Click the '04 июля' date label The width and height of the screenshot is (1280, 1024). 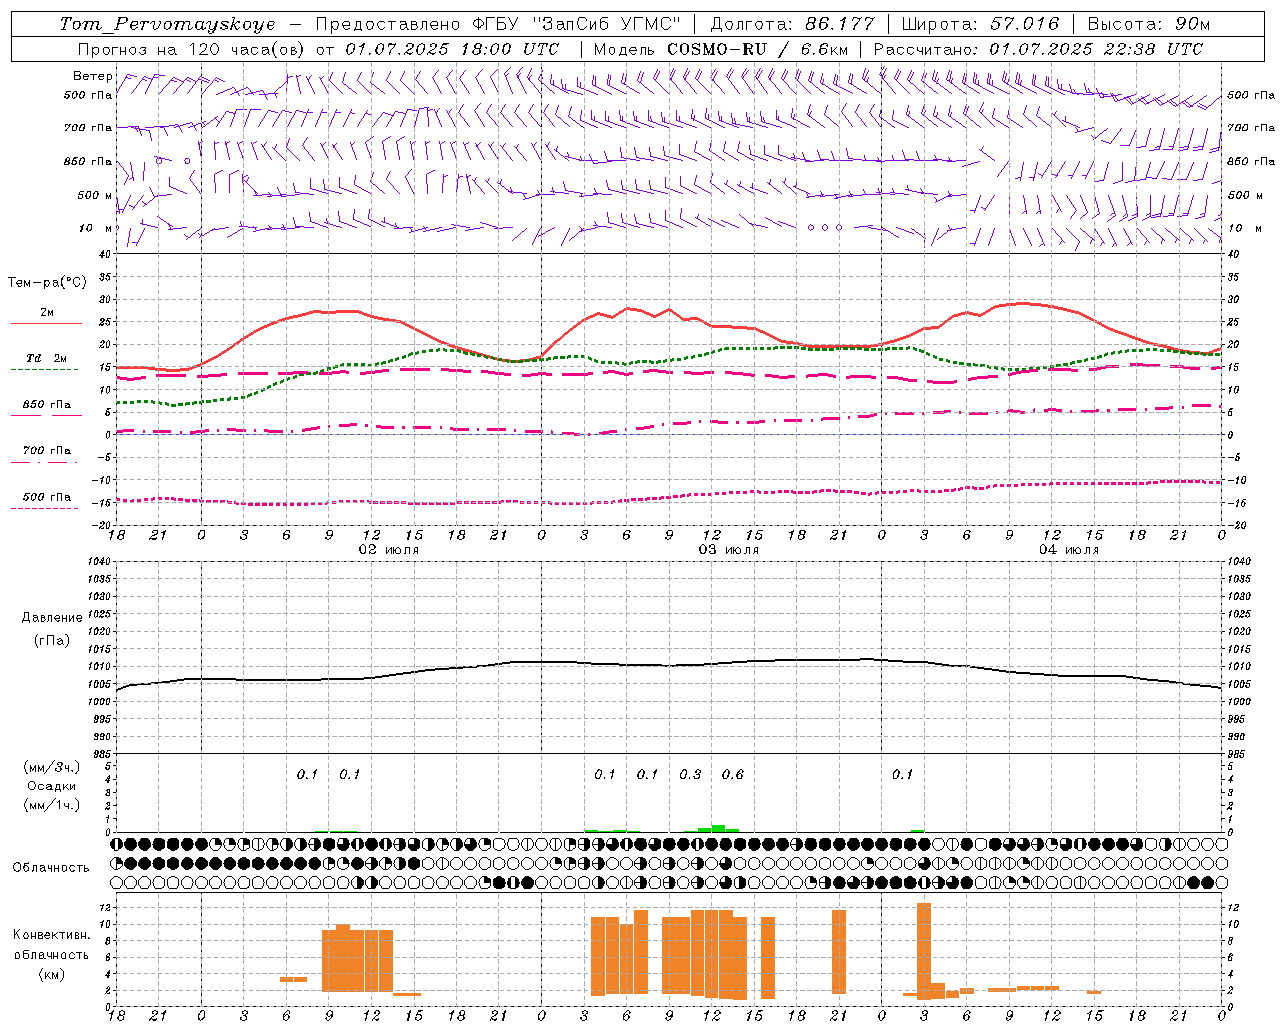point(1069,550)
